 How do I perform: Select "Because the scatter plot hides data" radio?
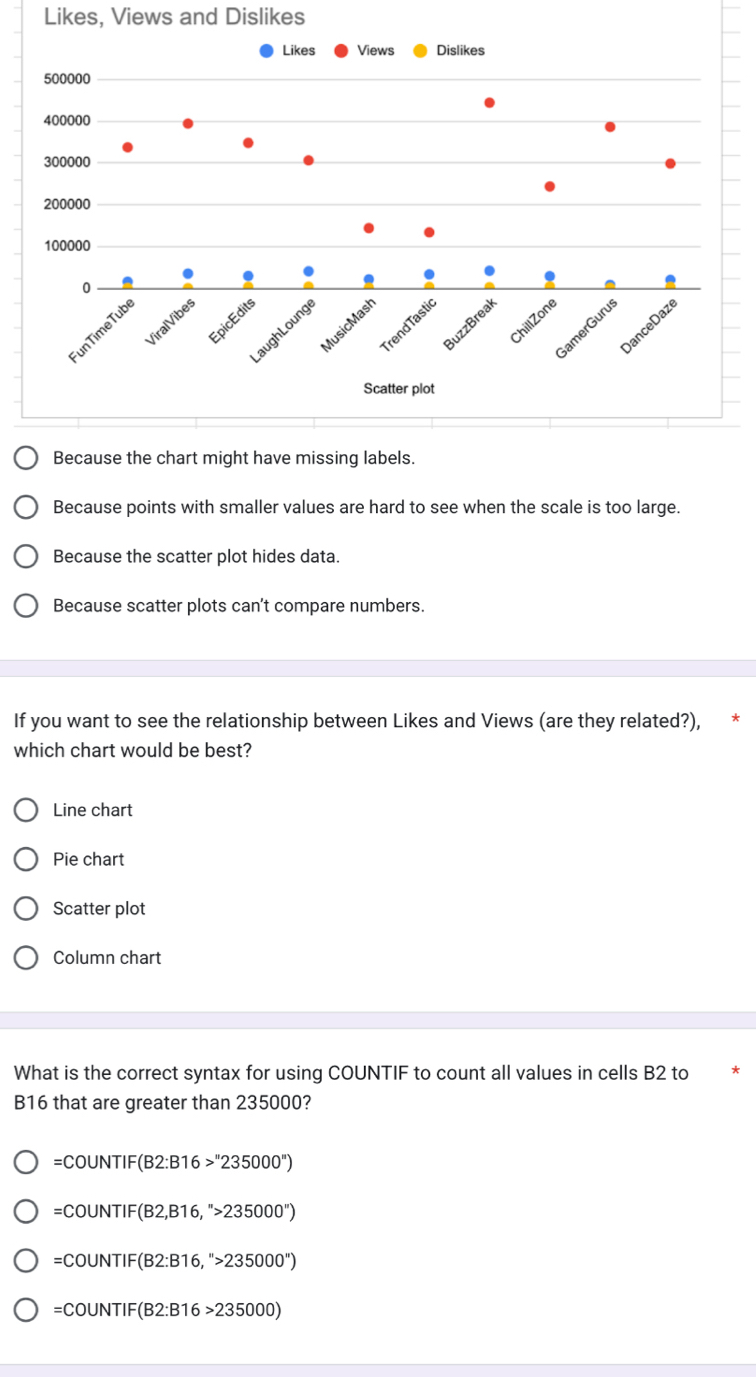29,556
